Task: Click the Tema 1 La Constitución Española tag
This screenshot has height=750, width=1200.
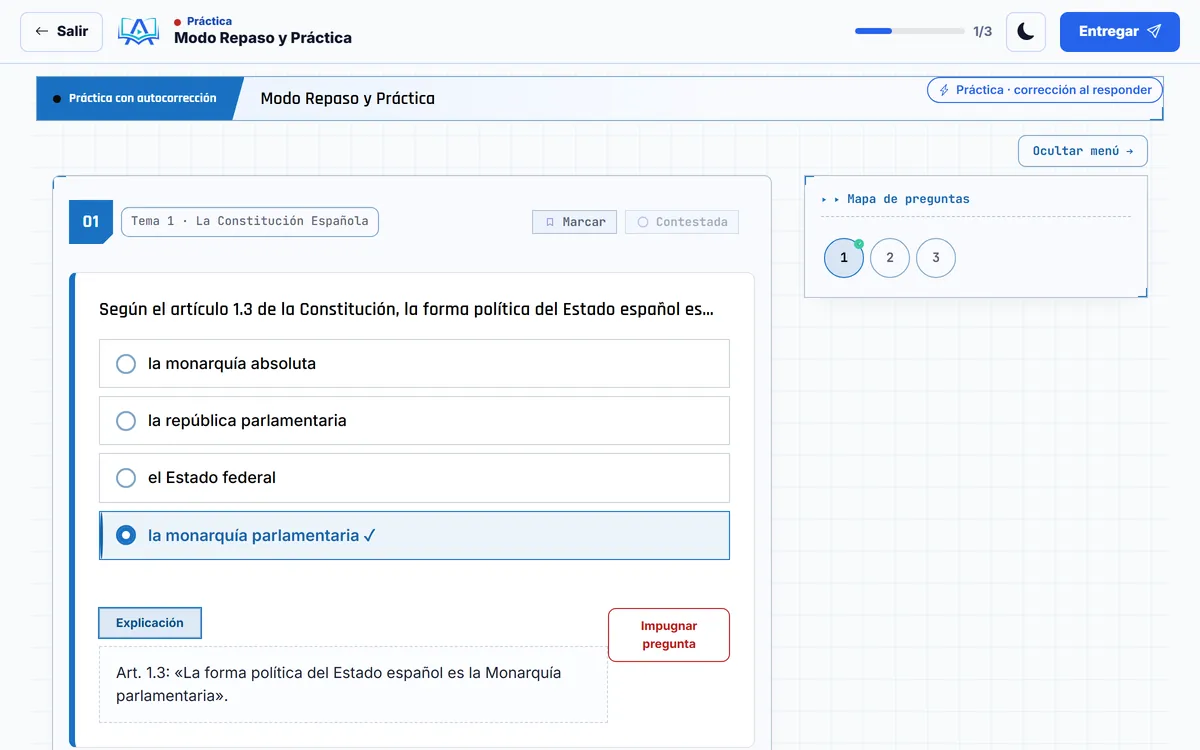Action: 250,221
